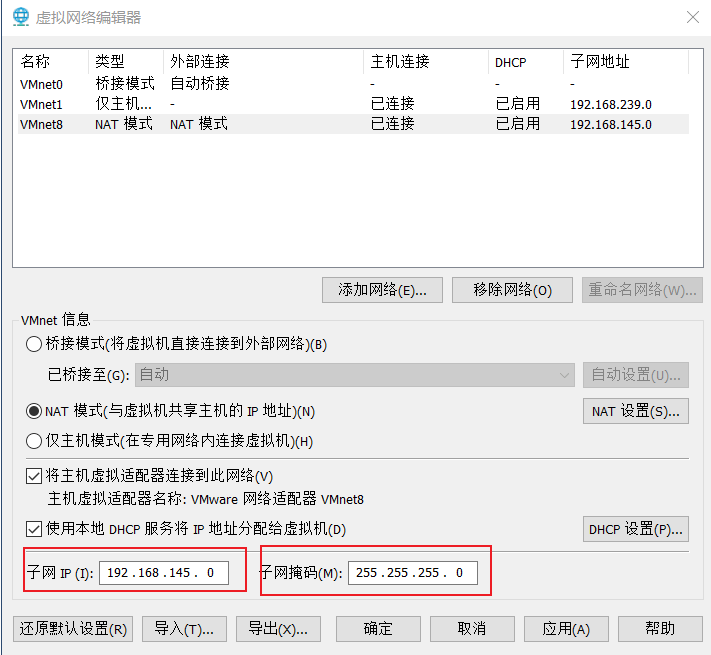This screenshot has height=655, width=711.
Task: Open the NAT 设置 dialog
Action: 635,411
